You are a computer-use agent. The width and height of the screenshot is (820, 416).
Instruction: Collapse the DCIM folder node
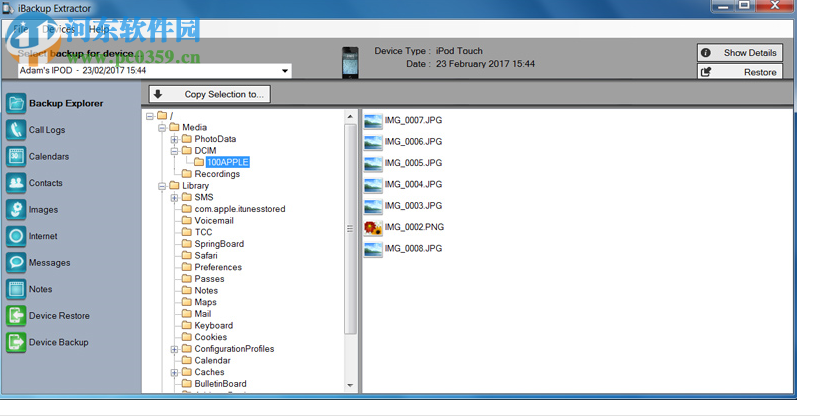[174, 151]
